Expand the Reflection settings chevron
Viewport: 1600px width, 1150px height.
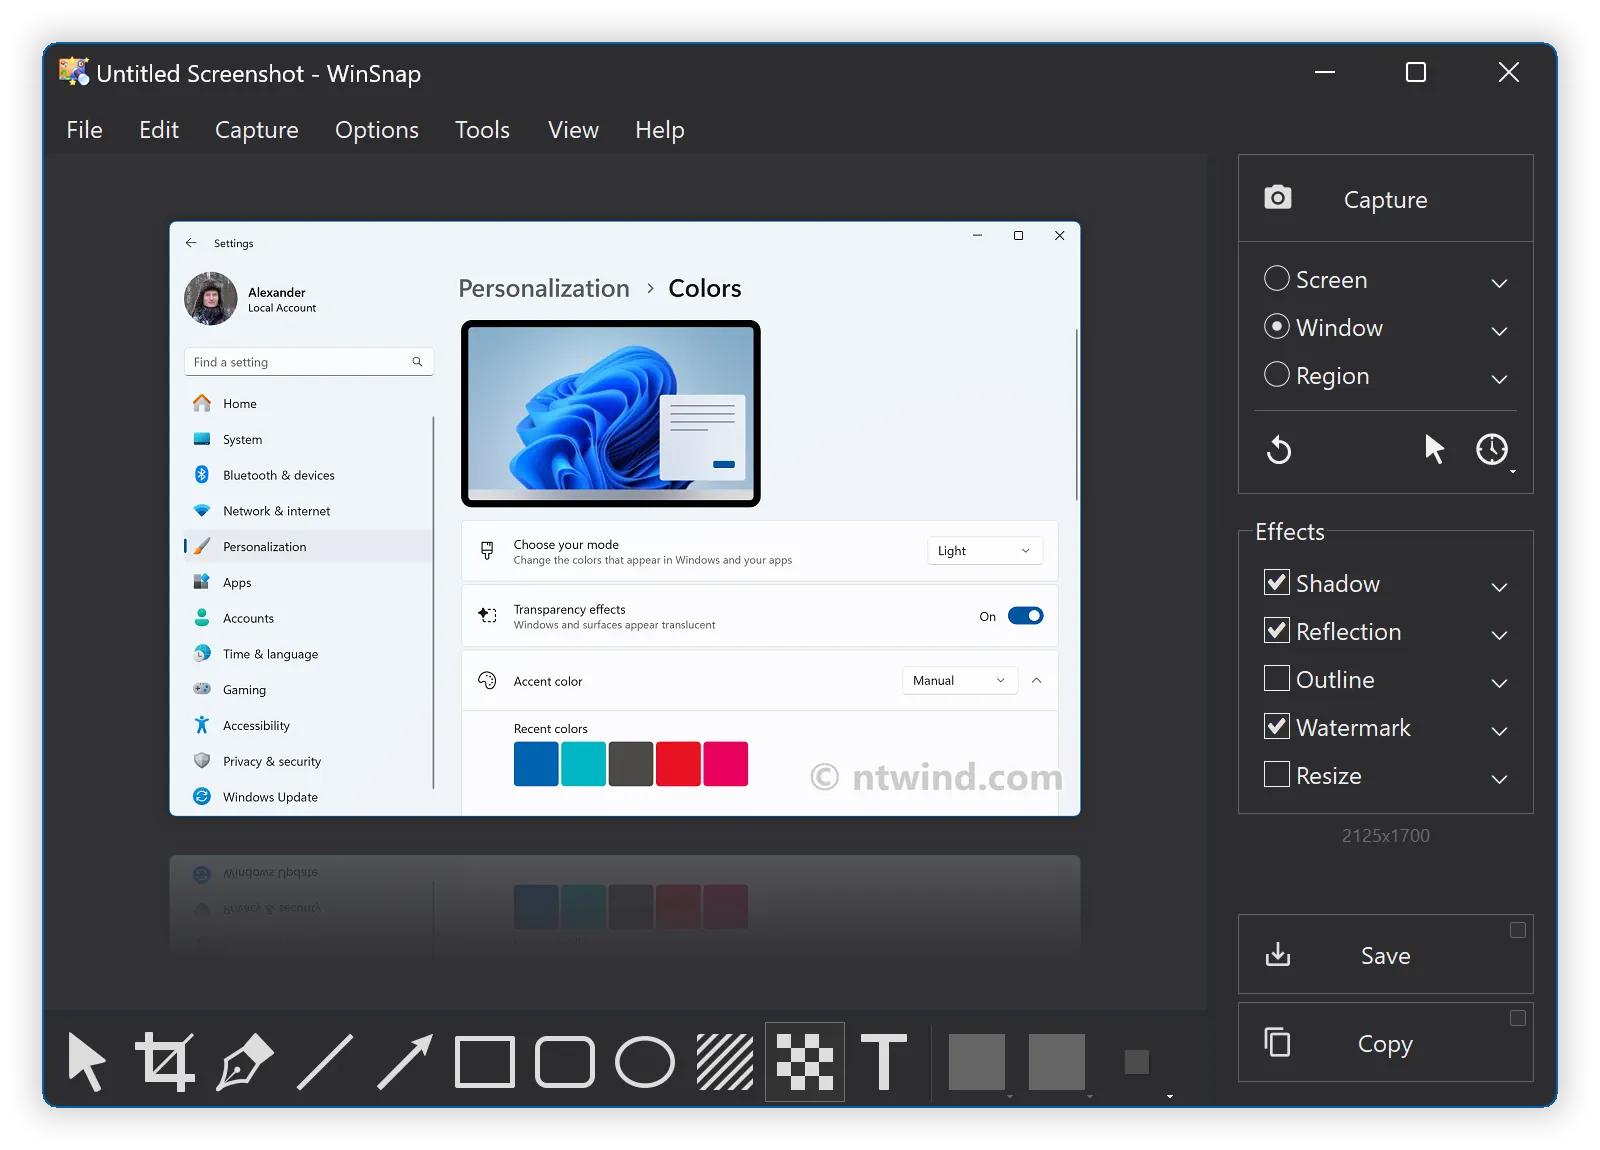[x=1499, y=635]
